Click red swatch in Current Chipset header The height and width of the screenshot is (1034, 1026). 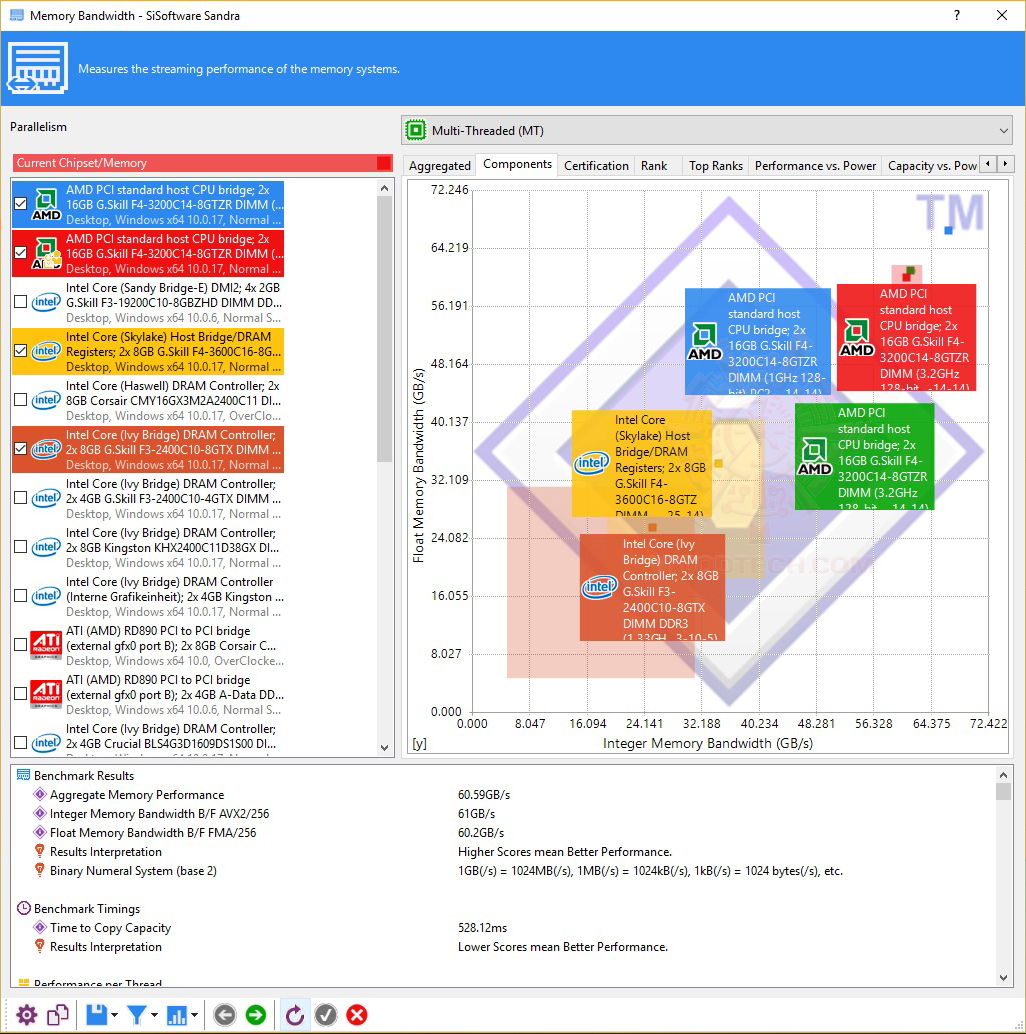383,163
